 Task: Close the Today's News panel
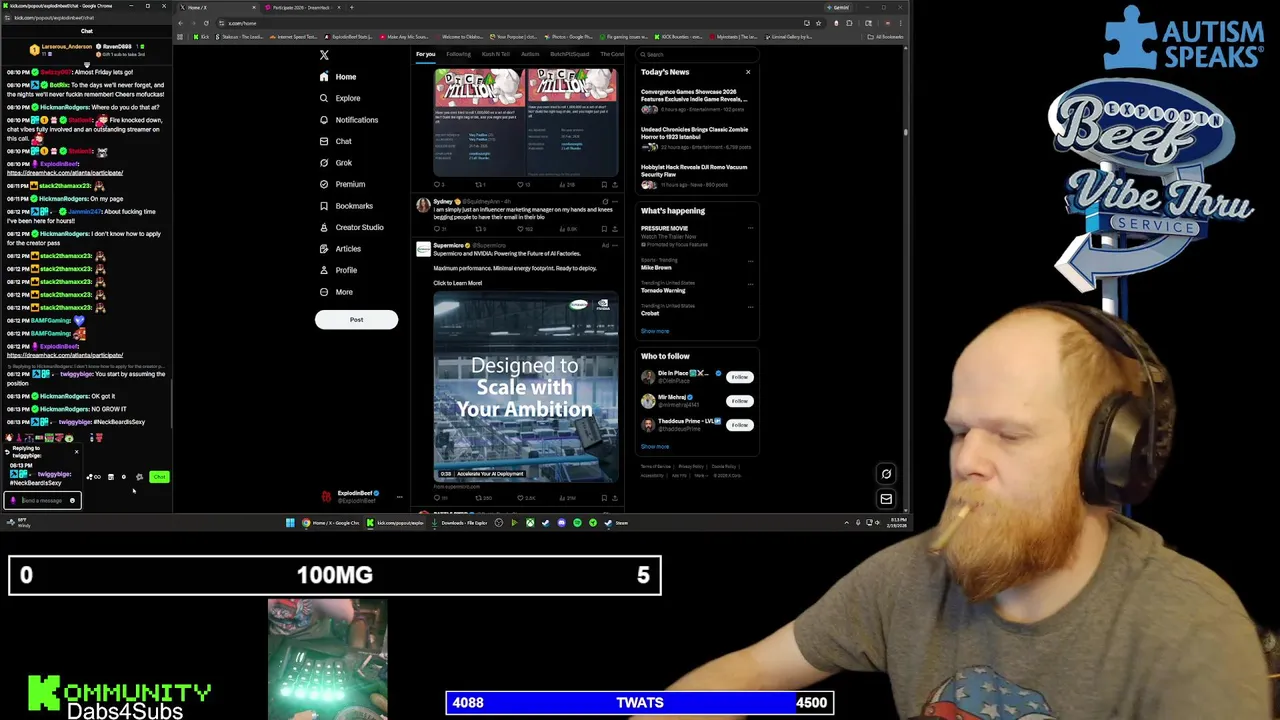coord(747,72)
